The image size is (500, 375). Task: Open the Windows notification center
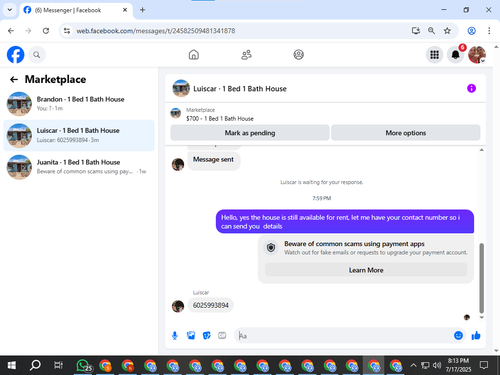click(484, 365)
